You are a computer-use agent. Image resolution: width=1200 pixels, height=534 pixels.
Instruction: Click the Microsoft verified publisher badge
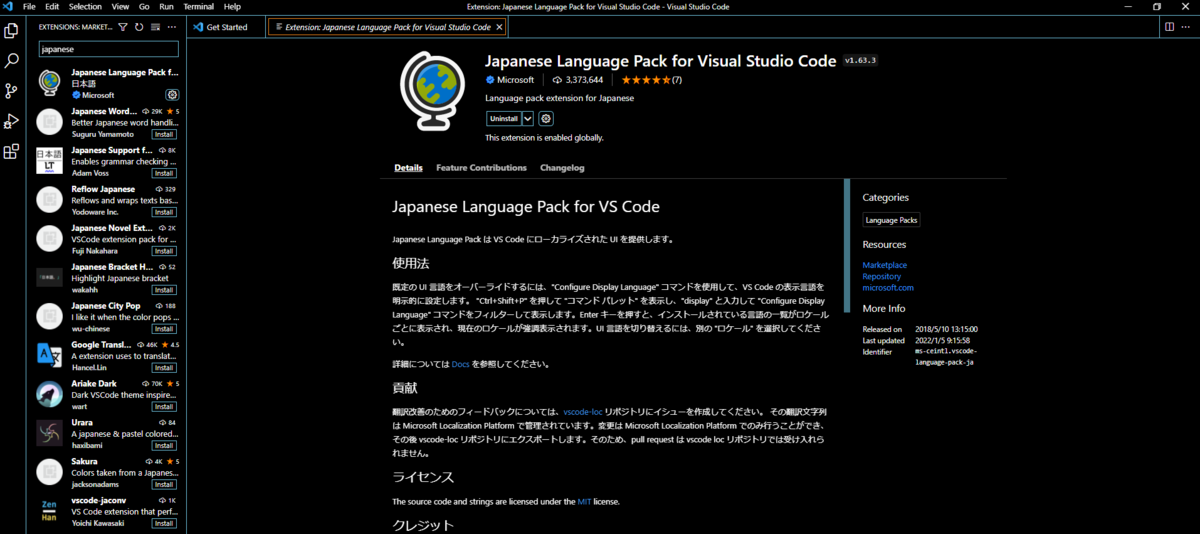click(x=490, y=80)
